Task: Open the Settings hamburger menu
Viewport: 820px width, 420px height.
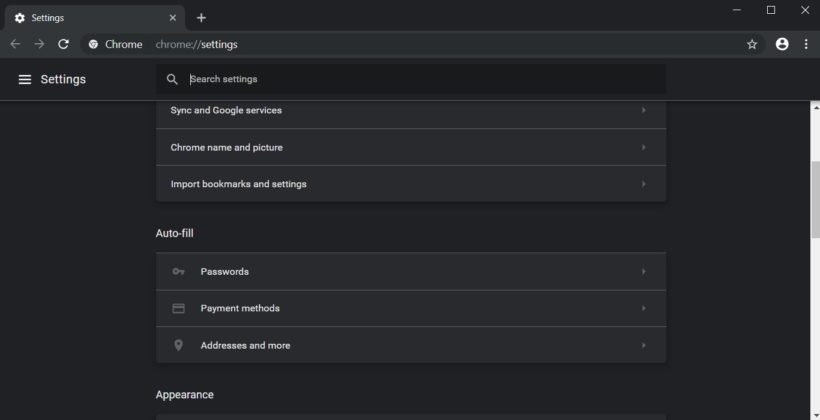Action: click(x=25, y=80)
